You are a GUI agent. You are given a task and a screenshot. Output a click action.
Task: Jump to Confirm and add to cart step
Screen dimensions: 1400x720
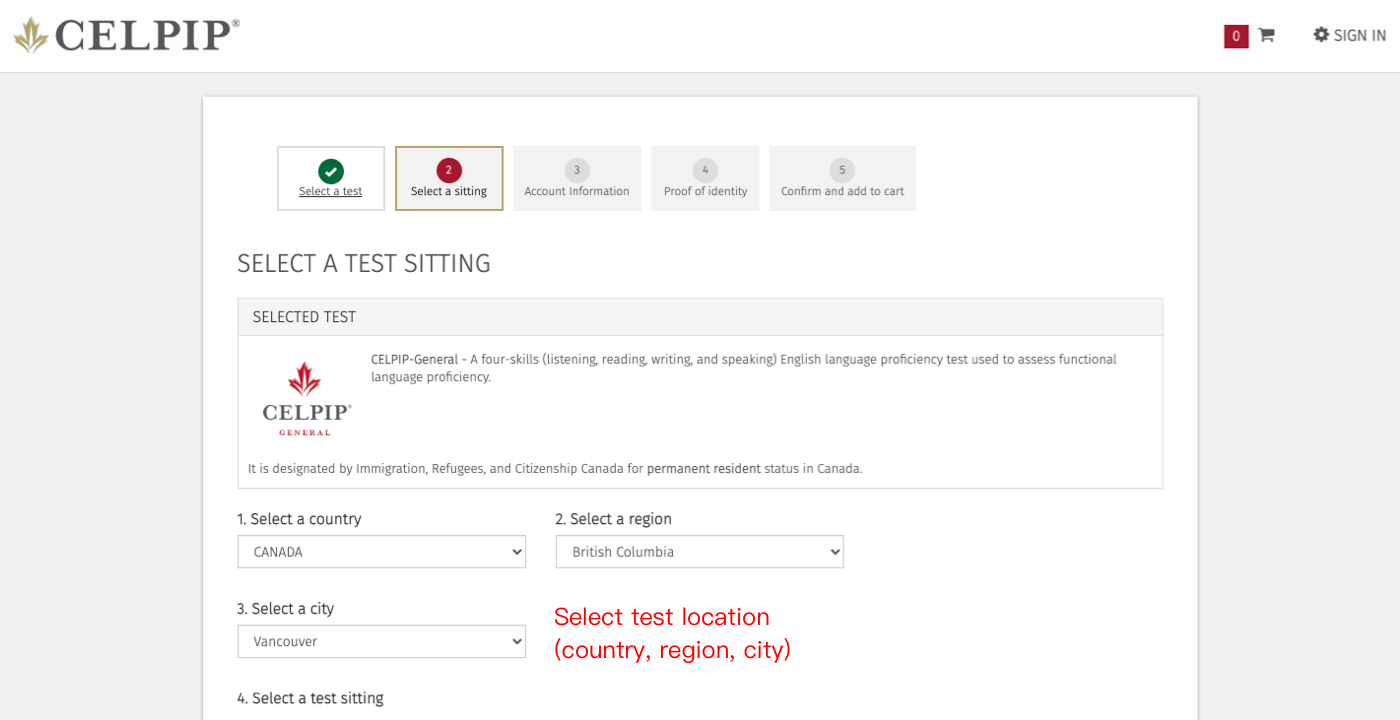(842, 192)
